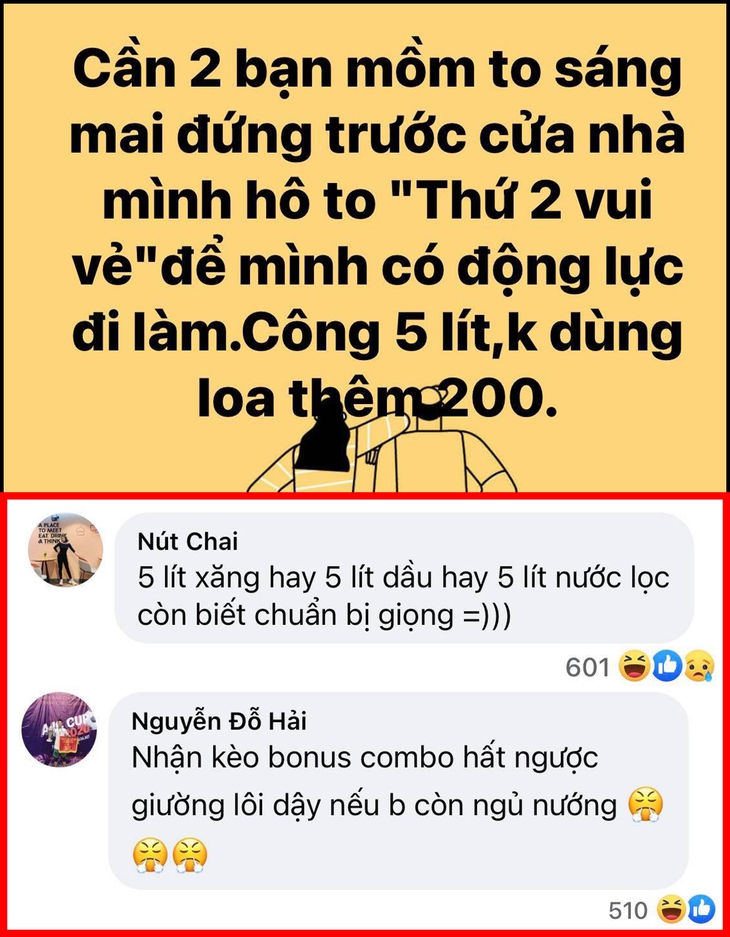This screenshot has height=937, width=730.
Task: Click laughing reaction icon beside 601
Action: [x=634, y=666]
